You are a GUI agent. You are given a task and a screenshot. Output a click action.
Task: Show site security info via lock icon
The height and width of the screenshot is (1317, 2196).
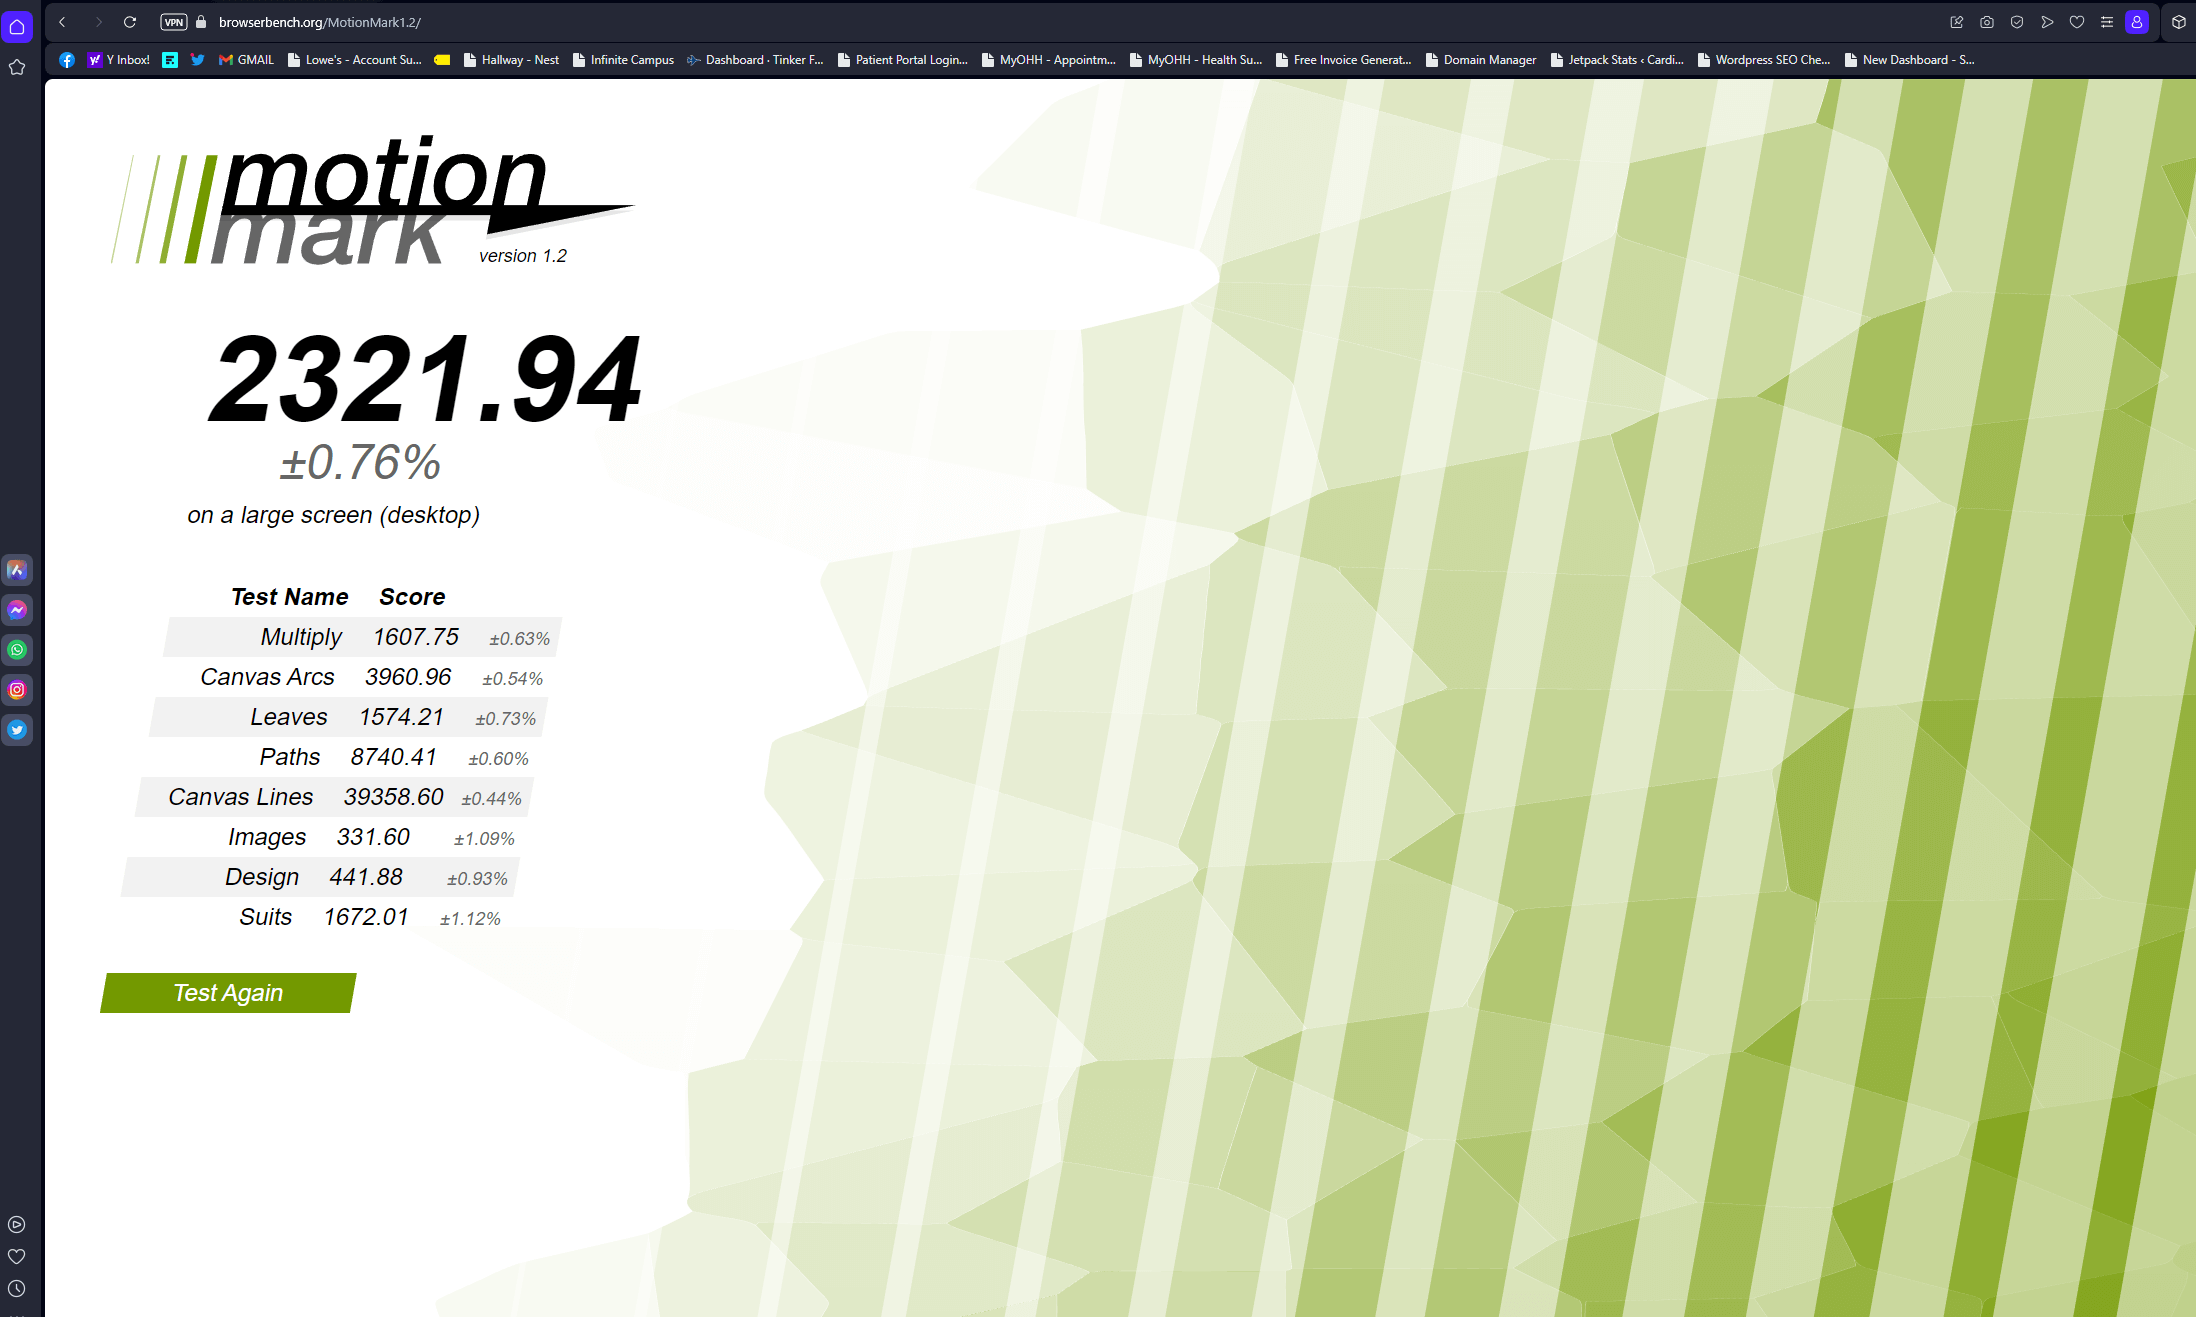tap(201, 22)
